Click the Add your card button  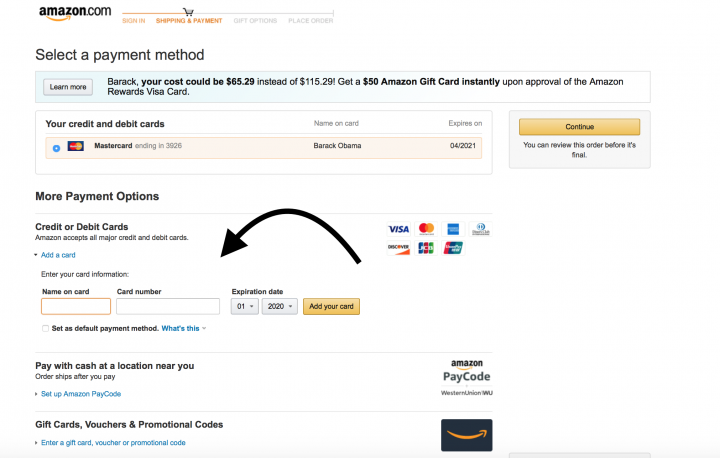coord(331,306)
